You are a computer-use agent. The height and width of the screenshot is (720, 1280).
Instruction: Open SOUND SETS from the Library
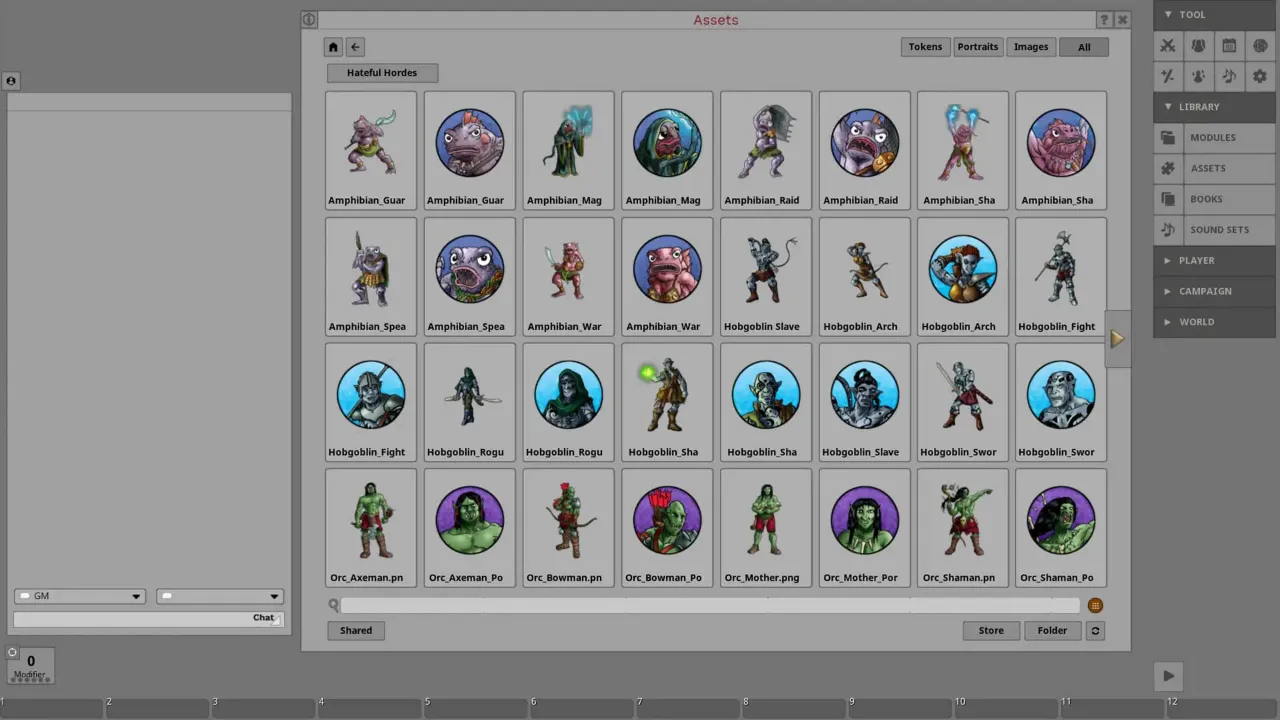pyautogui.click(x=1228, y=230)
